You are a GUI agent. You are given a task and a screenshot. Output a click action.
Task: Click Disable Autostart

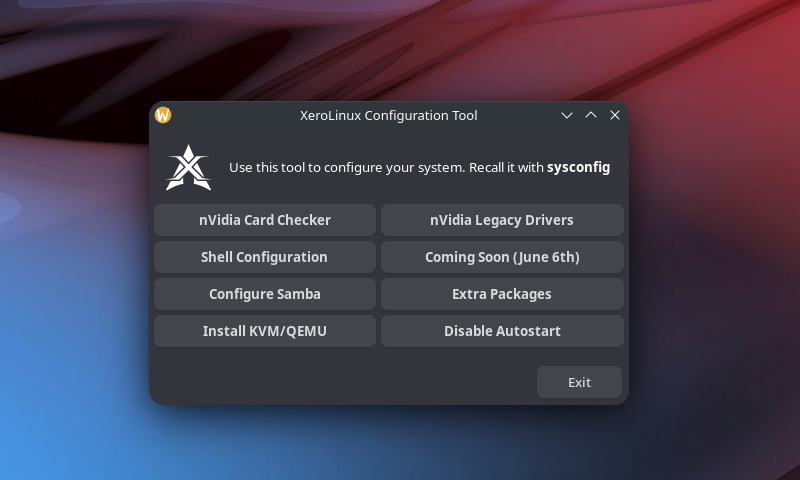click(x=502, y=331)
